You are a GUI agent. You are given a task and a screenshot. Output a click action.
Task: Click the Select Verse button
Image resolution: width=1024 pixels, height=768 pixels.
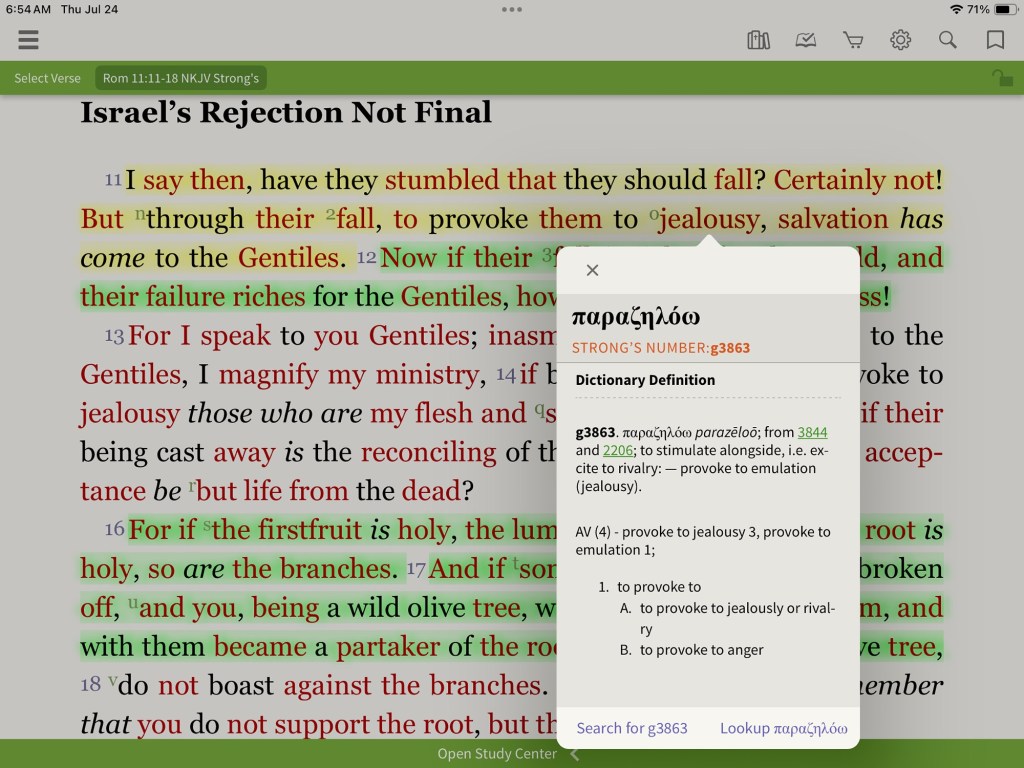[47, 78]
